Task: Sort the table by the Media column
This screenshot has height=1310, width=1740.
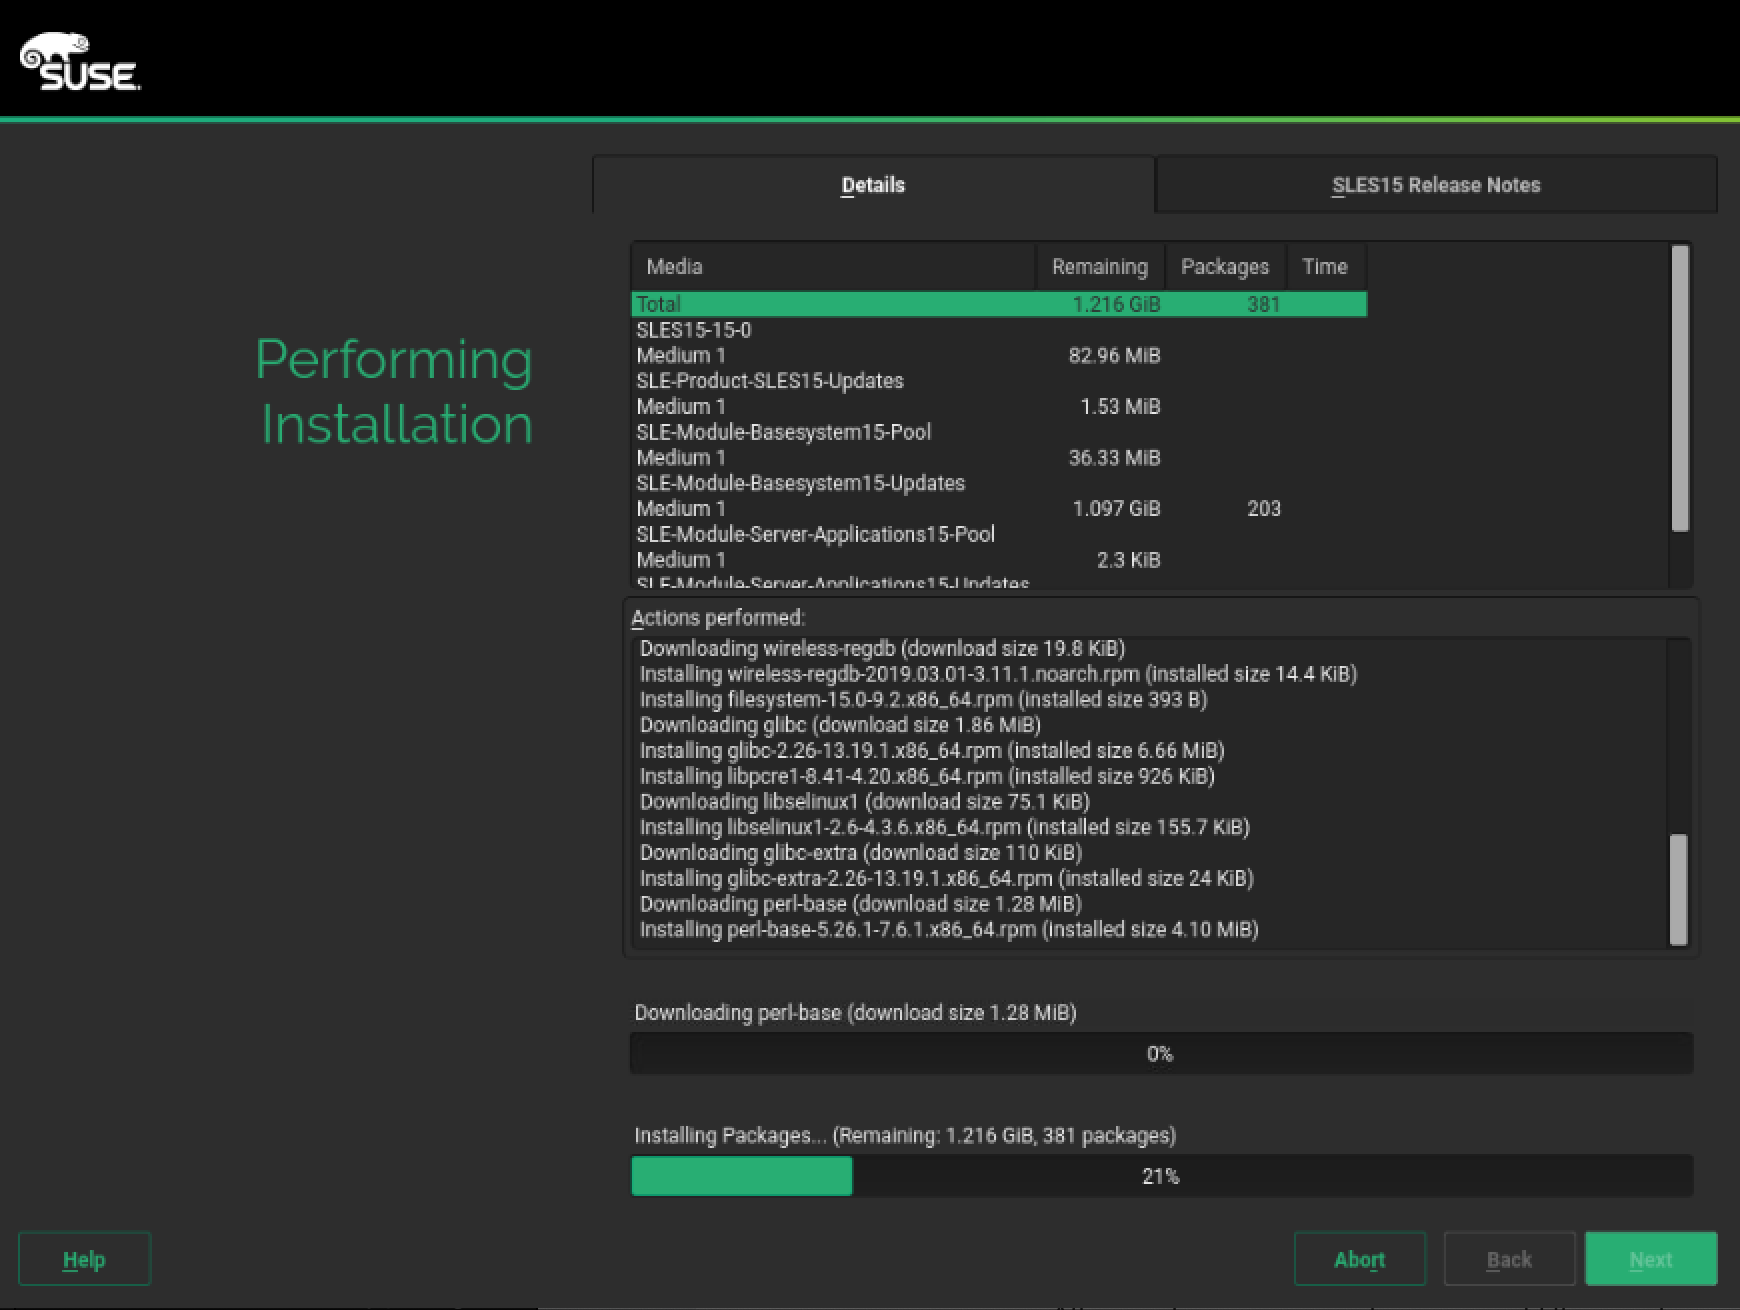Action: click(676, 266)
